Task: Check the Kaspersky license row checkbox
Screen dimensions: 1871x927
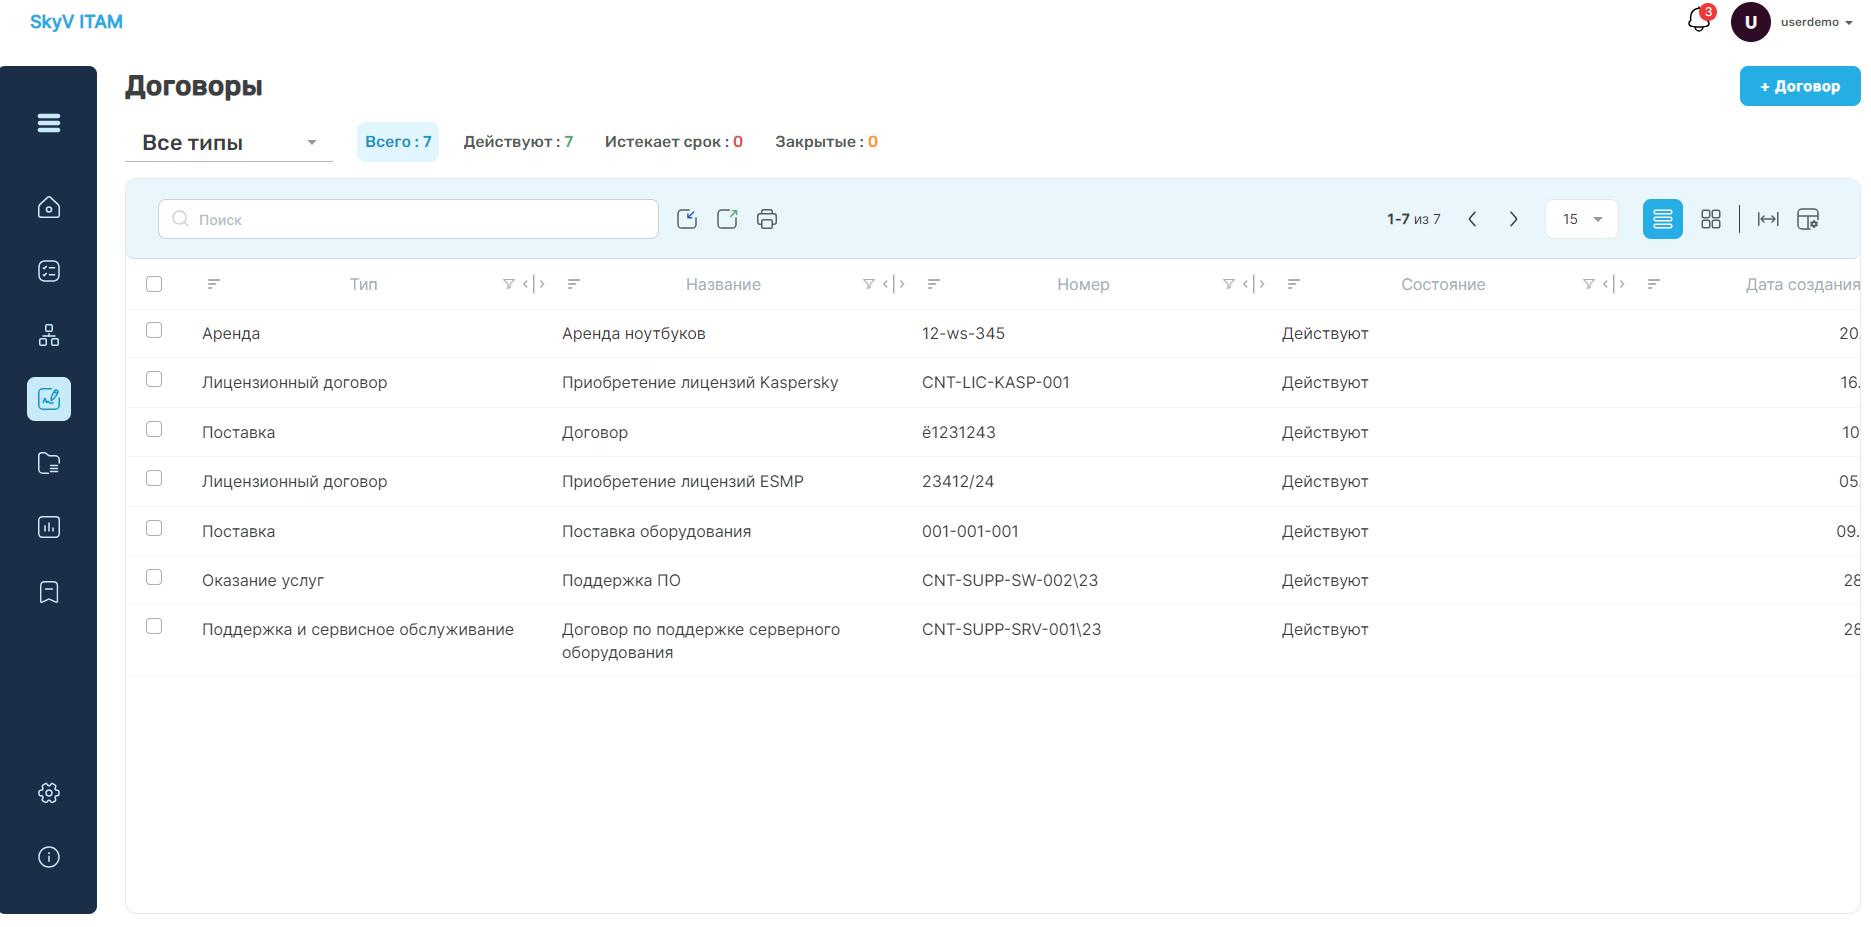Action: click(154, 379)
